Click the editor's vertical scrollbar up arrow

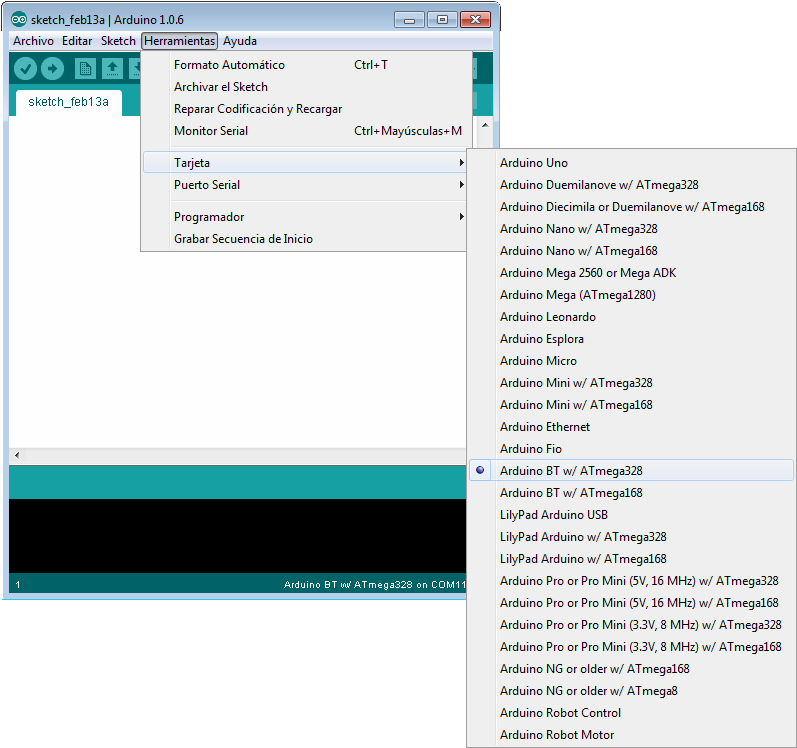(x=485, y=127)
